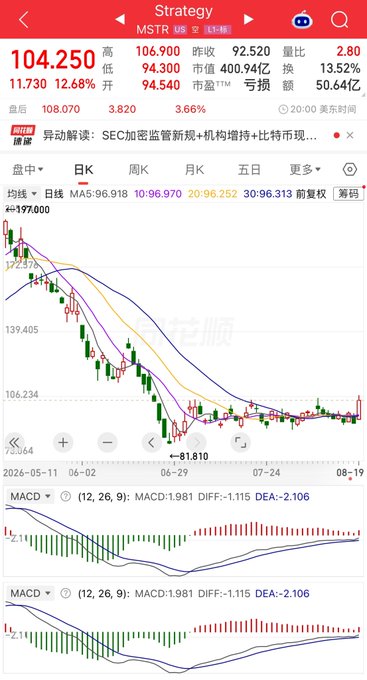
Task: Tap the Strategy stock title
Action: pos(184,11)
